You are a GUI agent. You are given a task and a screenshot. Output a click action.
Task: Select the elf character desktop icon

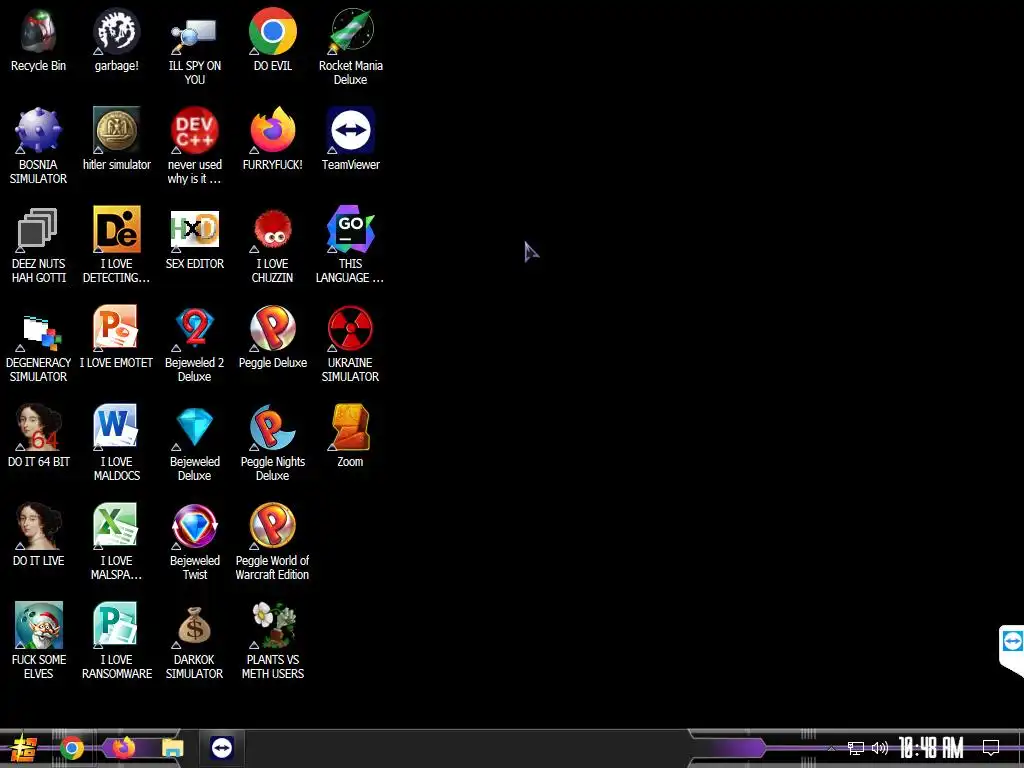click(38, 626)
